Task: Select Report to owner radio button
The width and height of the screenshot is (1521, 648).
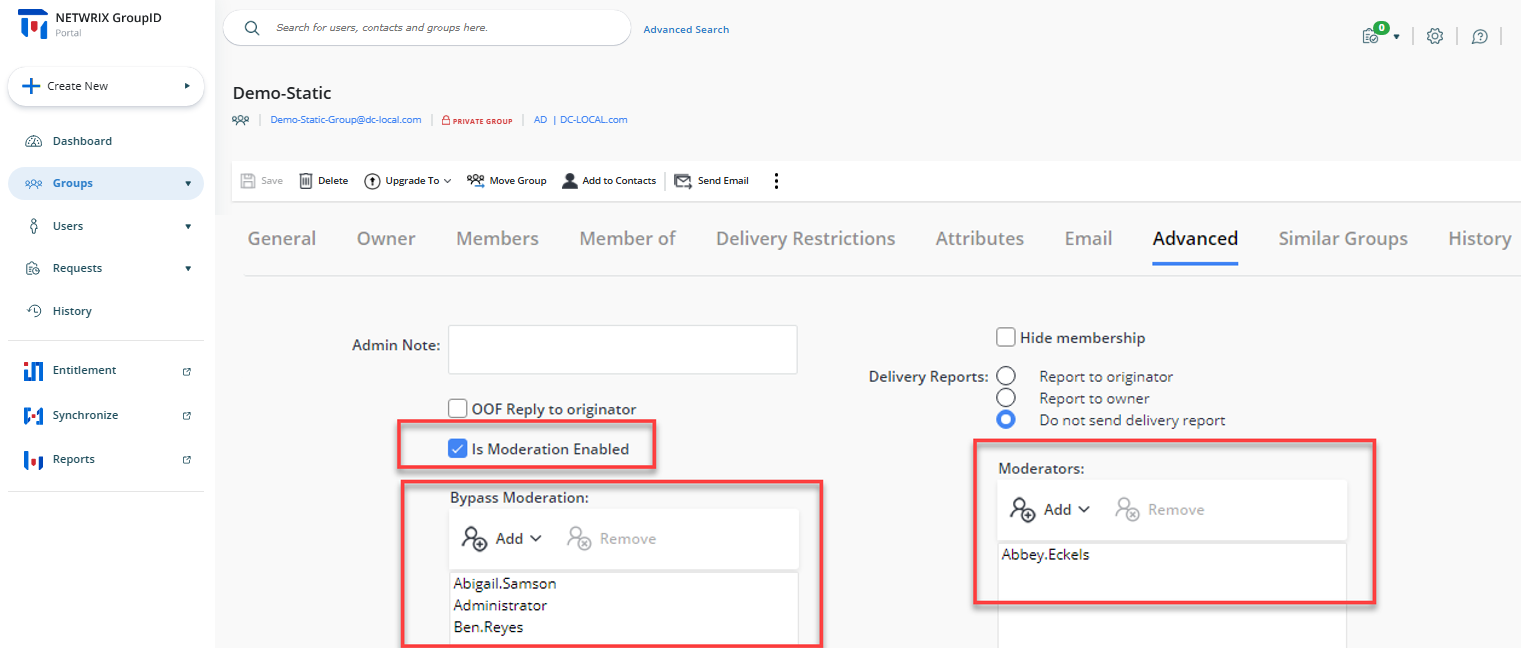Action: click(1006, 398)
